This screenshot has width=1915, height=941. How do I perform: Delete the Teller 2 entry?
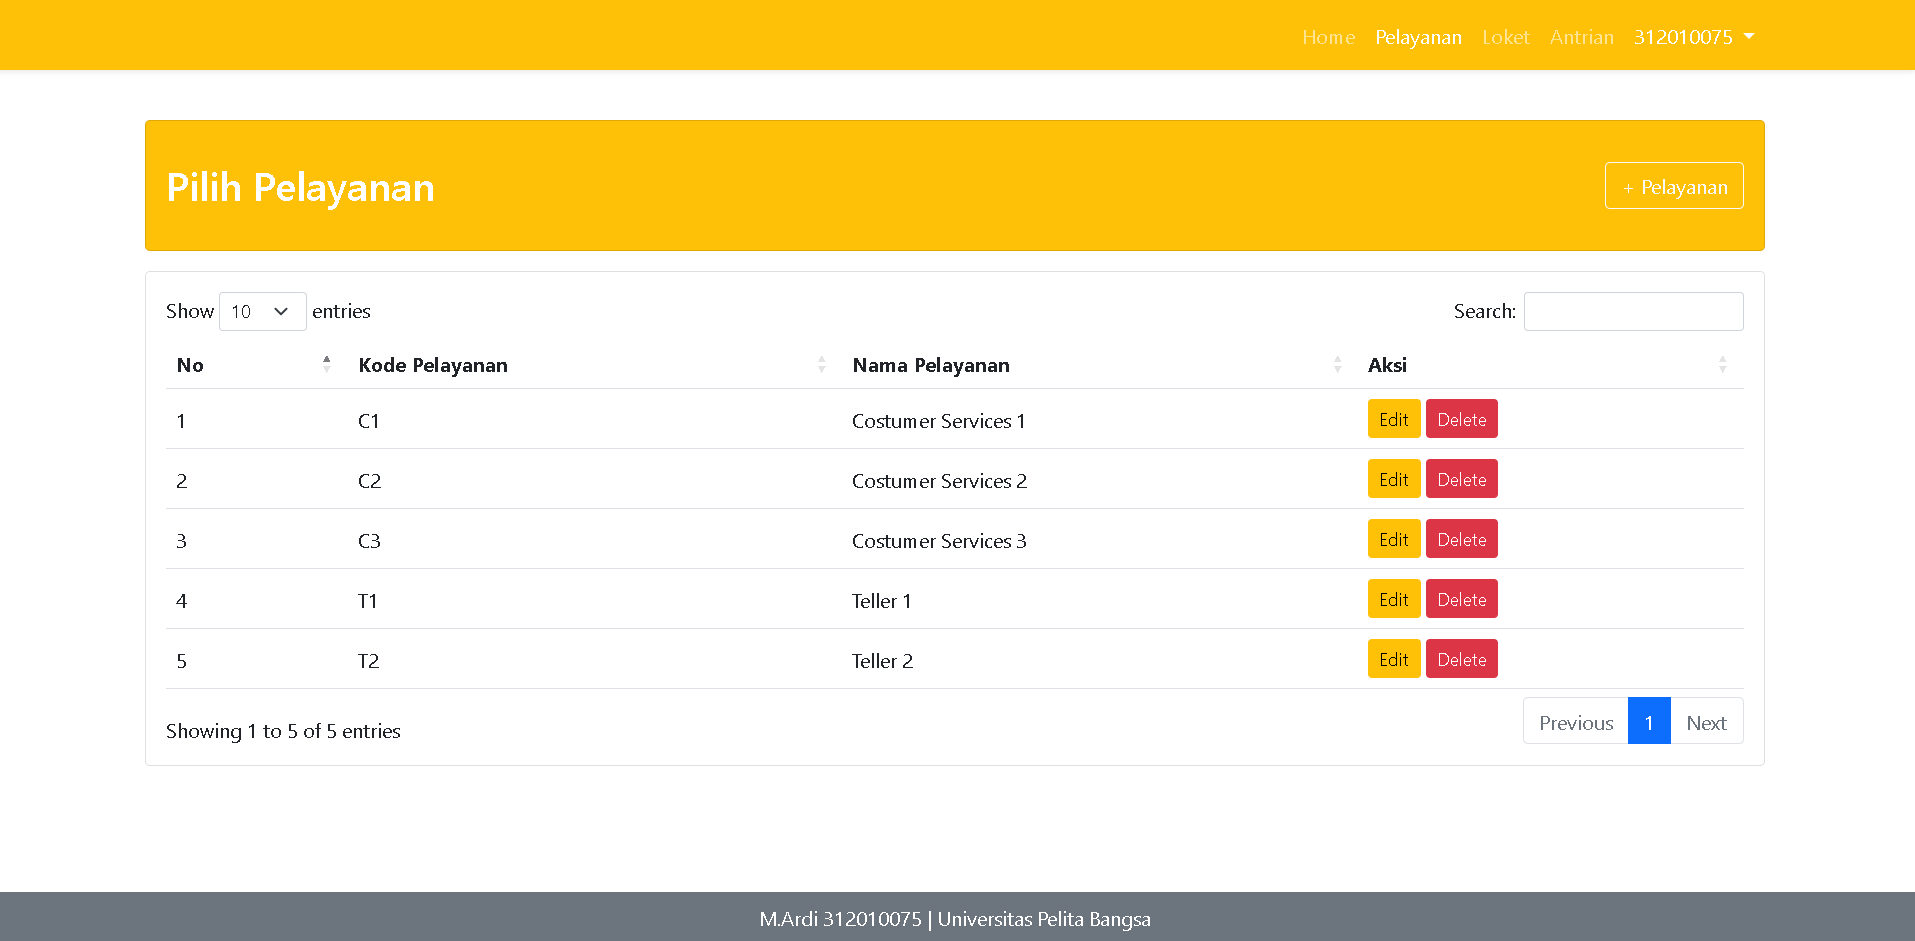[1461, 659]
